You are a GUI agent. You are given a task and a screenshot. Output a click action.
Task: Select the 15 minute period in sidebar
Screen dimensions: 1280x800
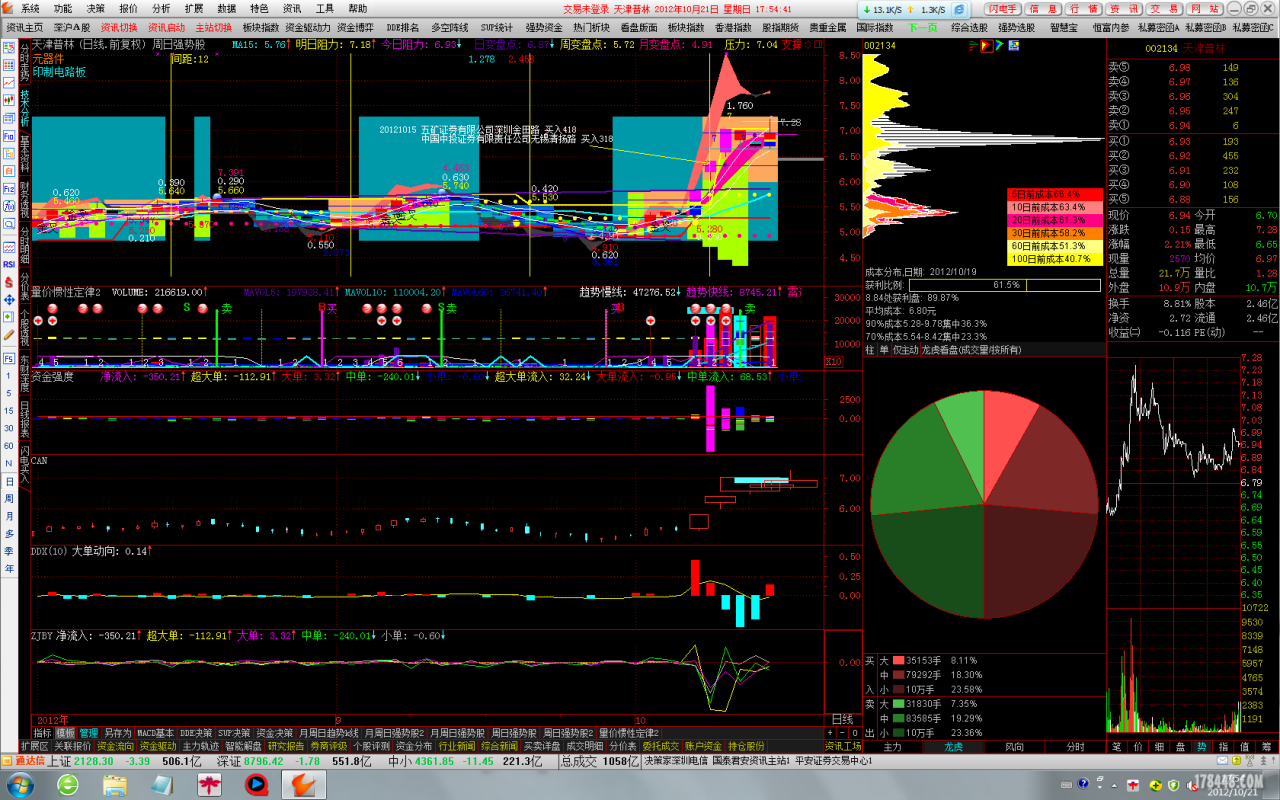[x=9, y=412]
